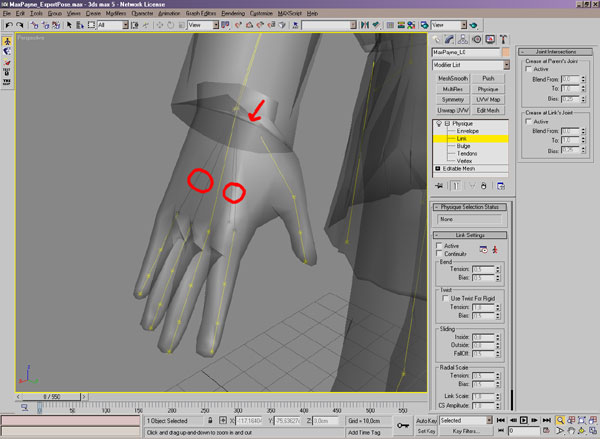Open the Select by Name tool
The image size is (600, 439).
point(80,25)
